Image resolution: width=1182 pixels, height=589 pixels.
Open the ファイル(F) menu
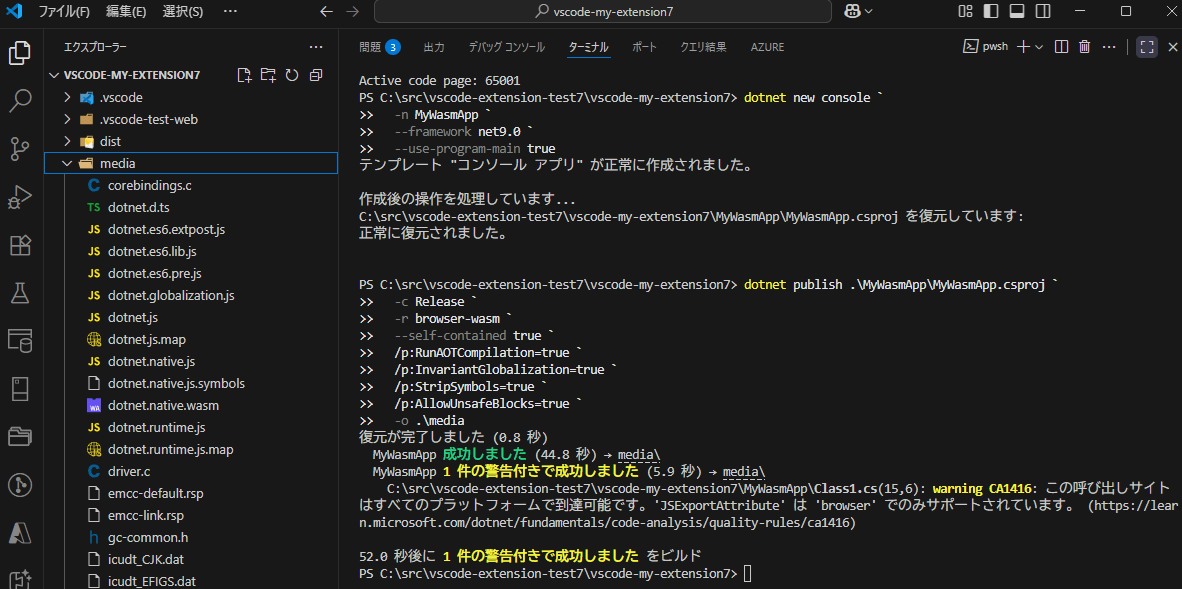pos(64,11)
